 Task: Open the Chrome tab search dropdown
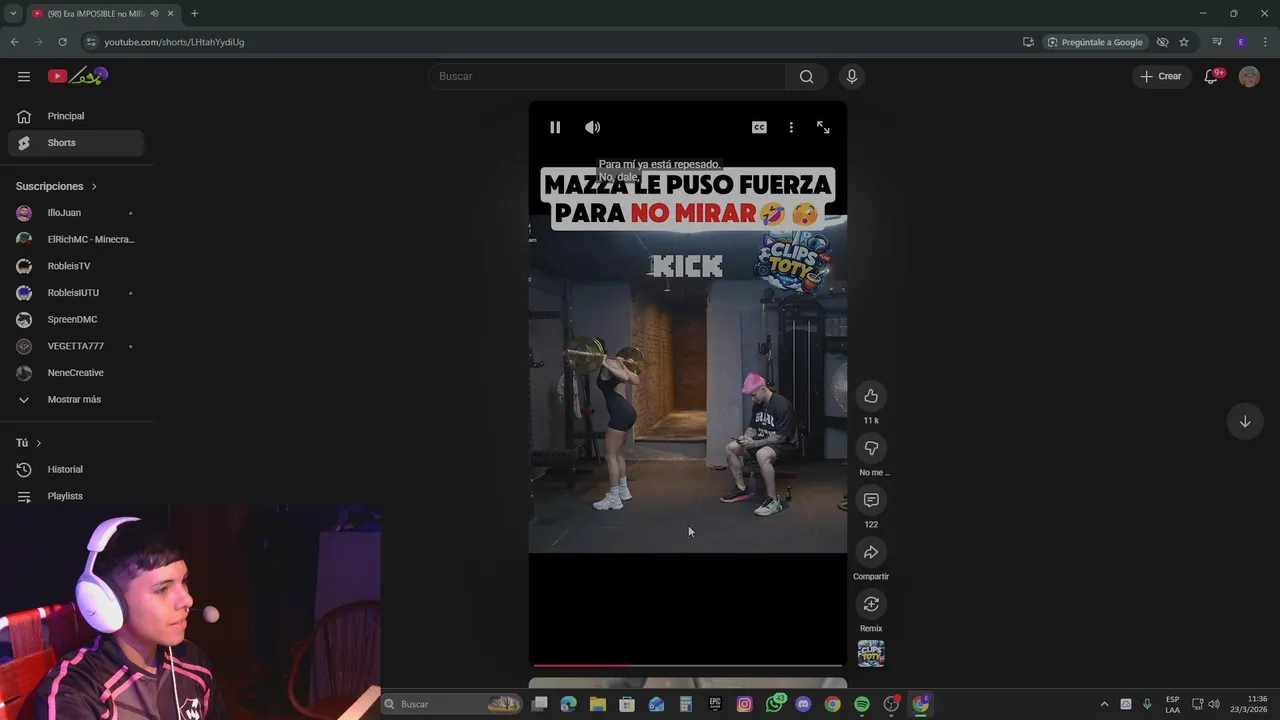click(13, 13)
